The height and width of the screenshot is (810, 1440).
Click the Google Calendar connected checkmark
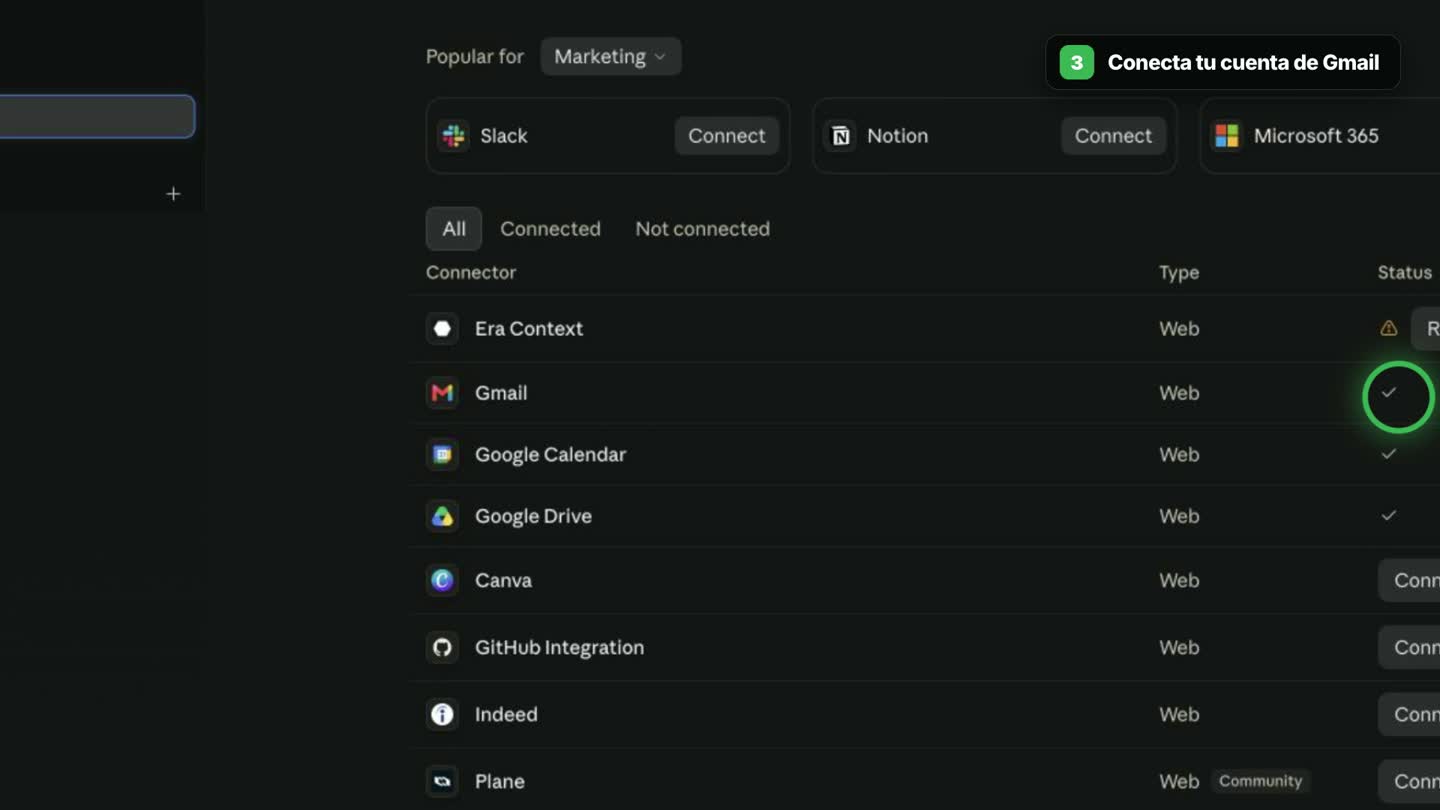tap(1388, 454)
